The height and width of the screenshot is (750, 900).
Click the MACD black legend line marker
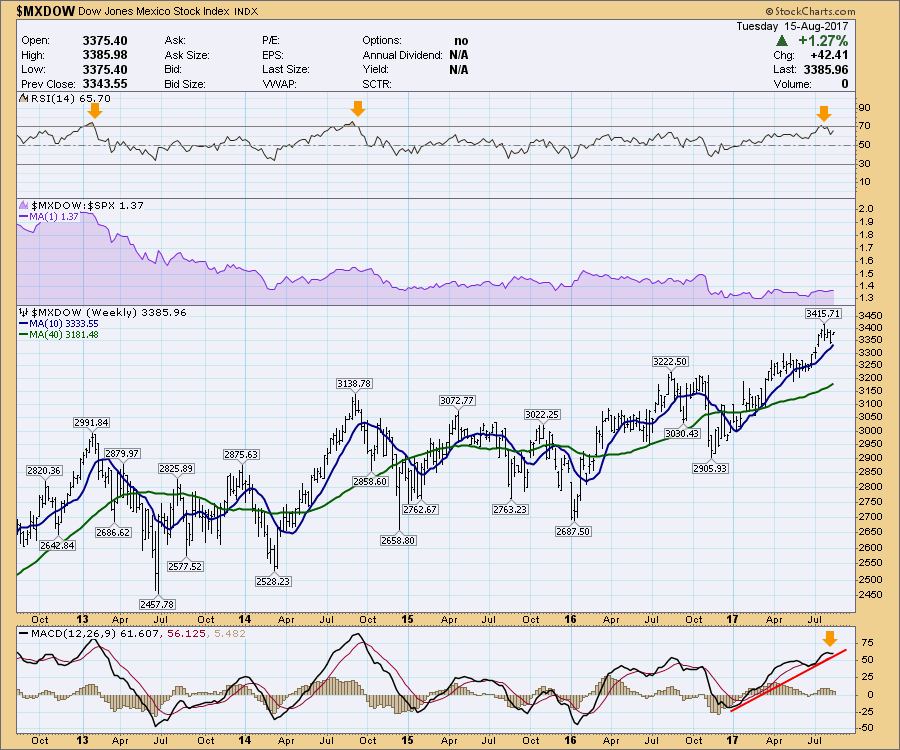coord(24,634)
